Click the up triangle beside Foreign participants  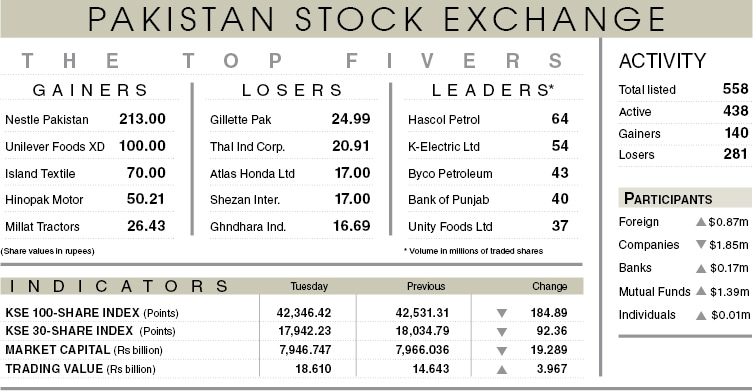(701, 222)
